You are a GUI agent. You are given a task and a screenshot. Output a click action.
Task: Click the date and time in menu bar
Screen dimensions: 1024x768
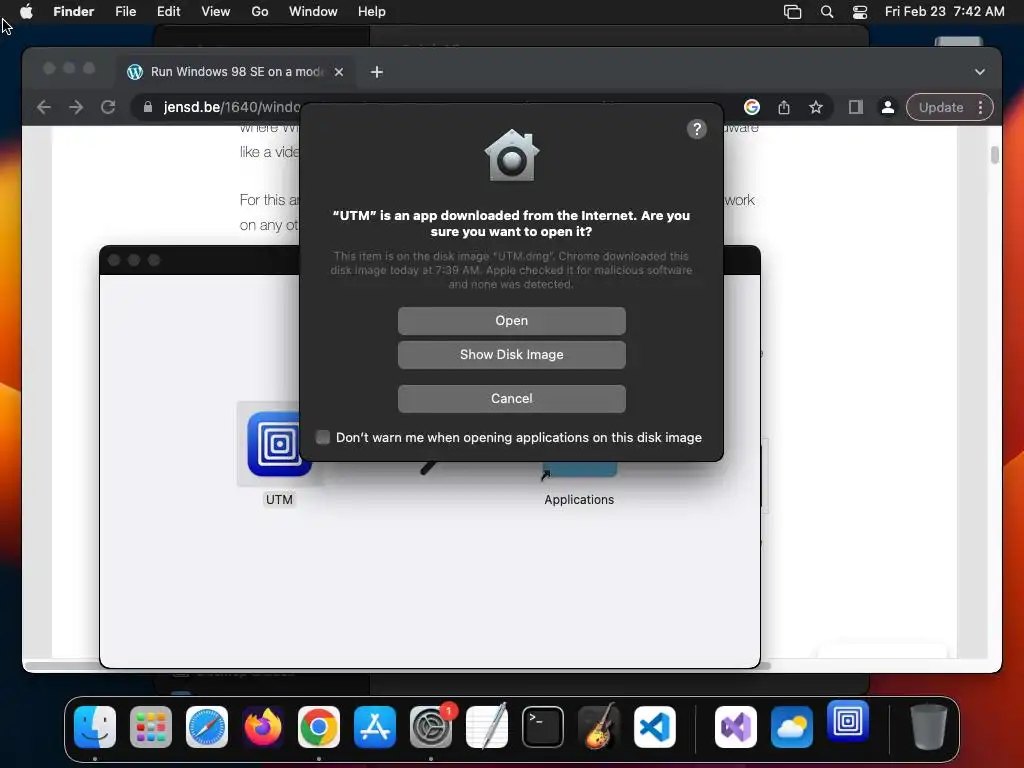click(x=944, y=11)
